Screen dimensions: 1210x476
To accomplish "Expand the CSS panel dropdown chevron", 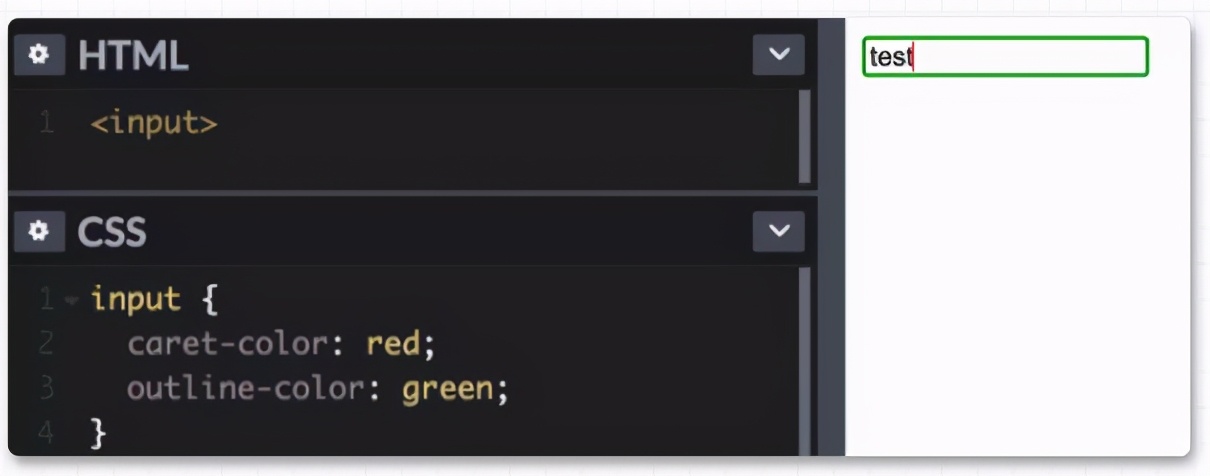I will [778, 232].
